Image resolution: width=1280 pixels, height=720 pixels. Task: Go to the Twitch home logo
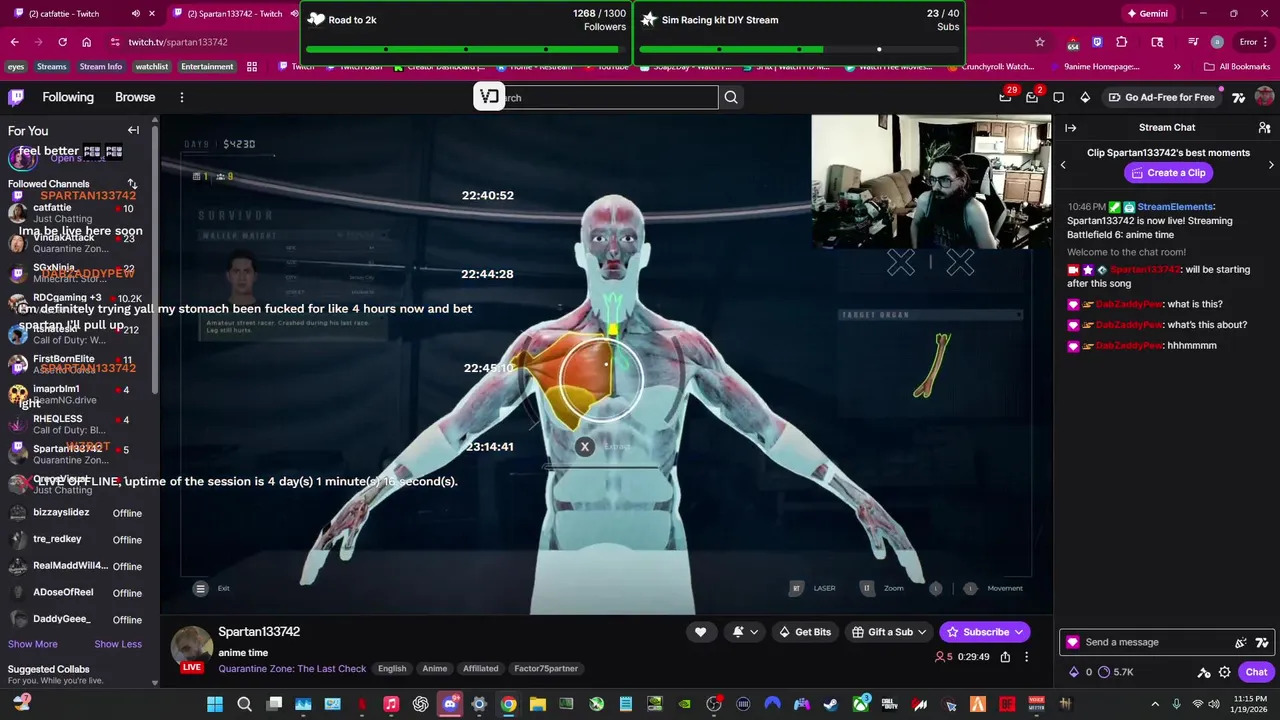tap(16, 97)
